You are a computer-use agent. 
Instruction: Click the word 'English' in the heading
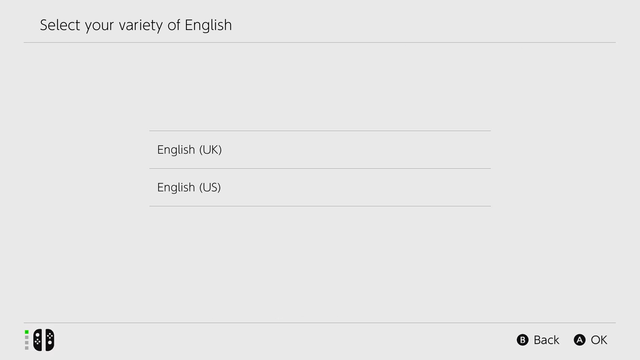pyautogui.click(x=208, y=25)
